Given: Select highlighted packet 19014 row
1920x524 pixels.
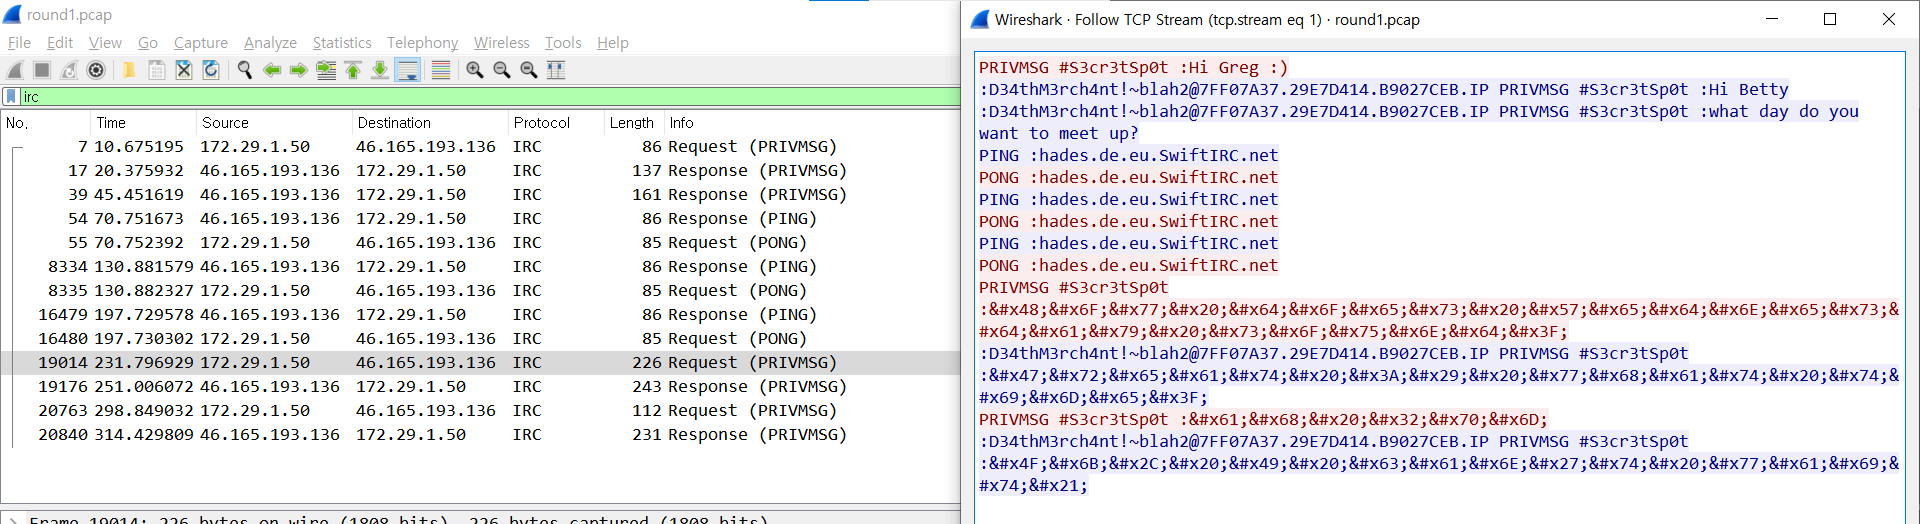Looking at the screenshot, I should (480, 363).
